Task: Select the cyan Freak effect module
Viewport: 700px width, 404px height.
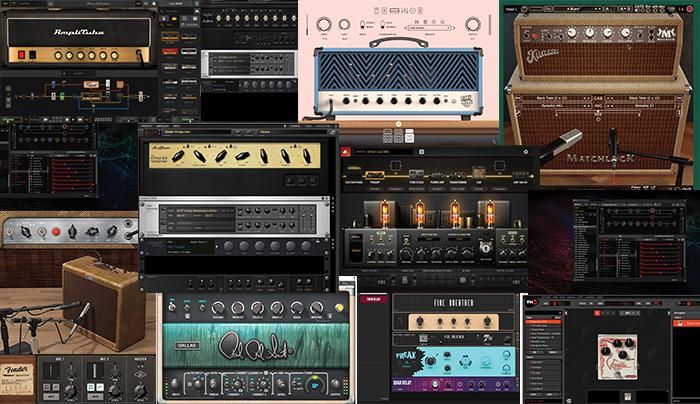Action: point(454,362)
